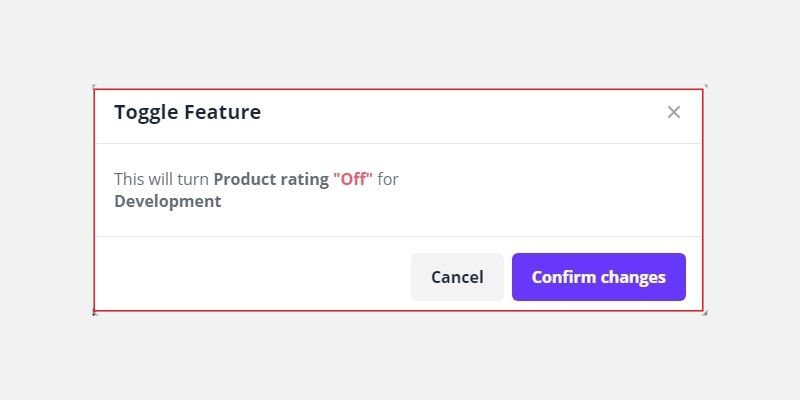Viewport: 800px width, 400px height.
Task: Click Confirm changes to apply toggle
Action: coord(598,277)
